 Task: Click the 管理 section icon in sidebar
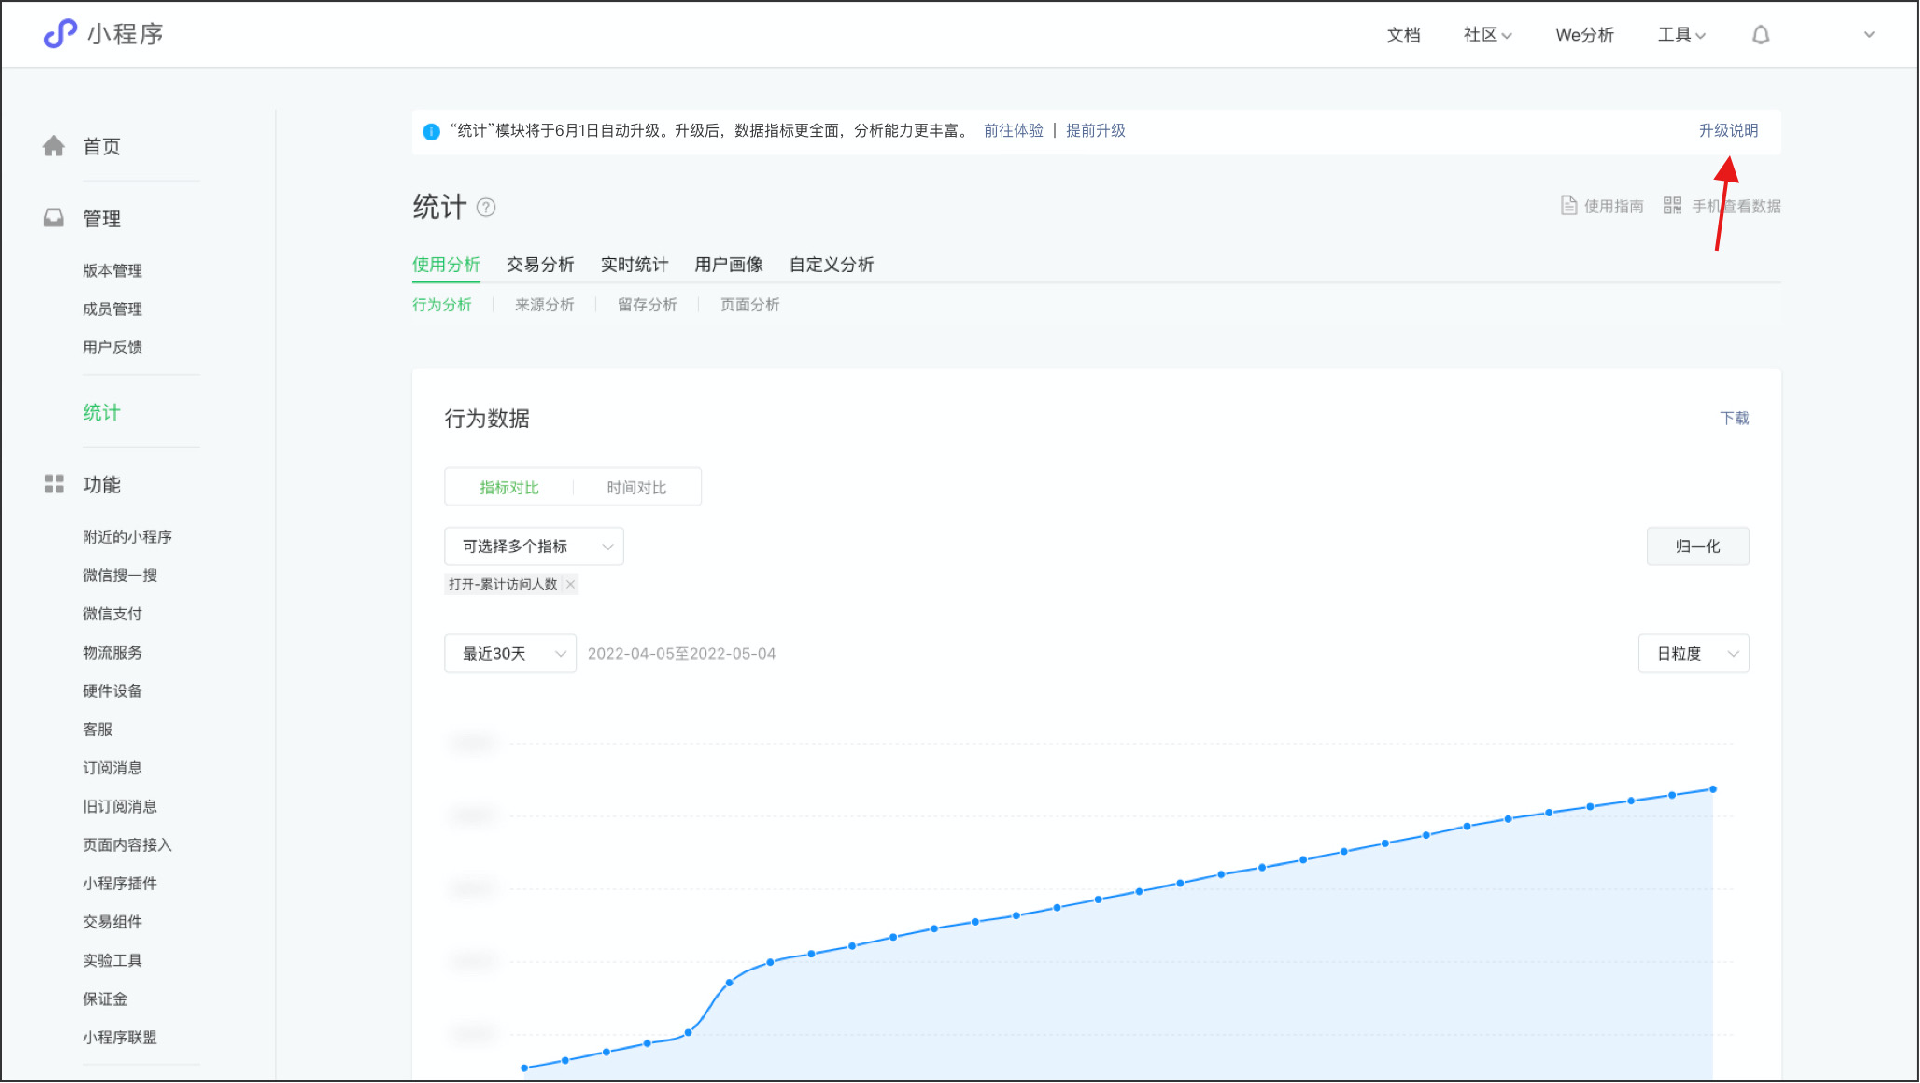pos(54,217)
